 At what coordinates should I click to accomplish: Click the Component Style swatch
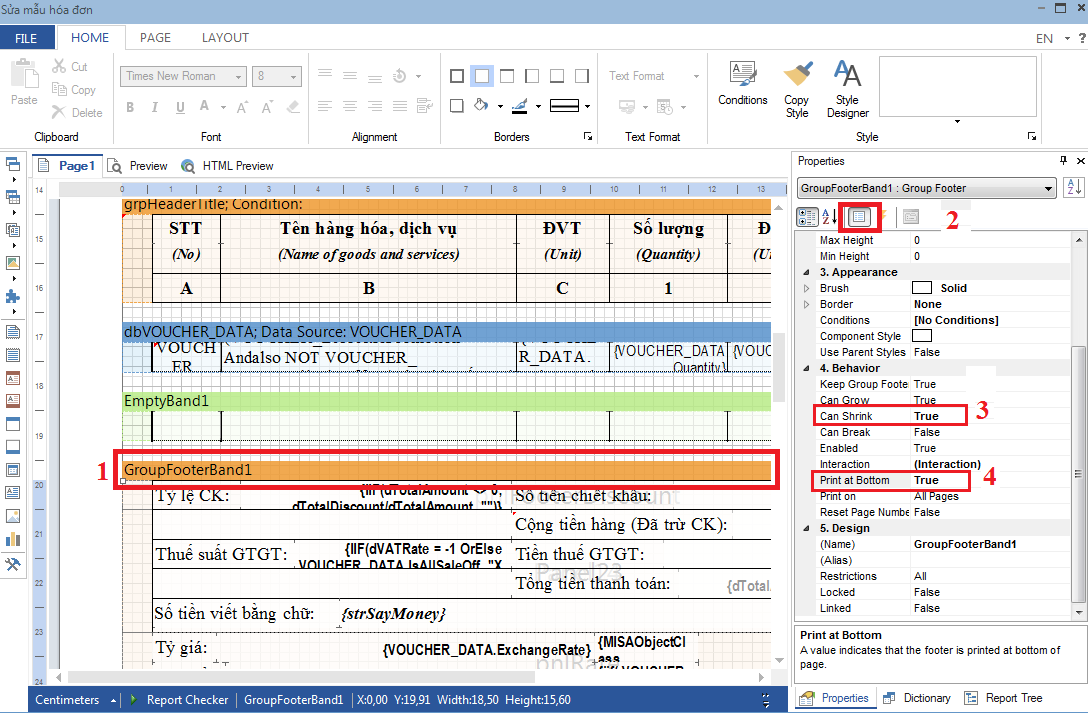tap(921, 336)
